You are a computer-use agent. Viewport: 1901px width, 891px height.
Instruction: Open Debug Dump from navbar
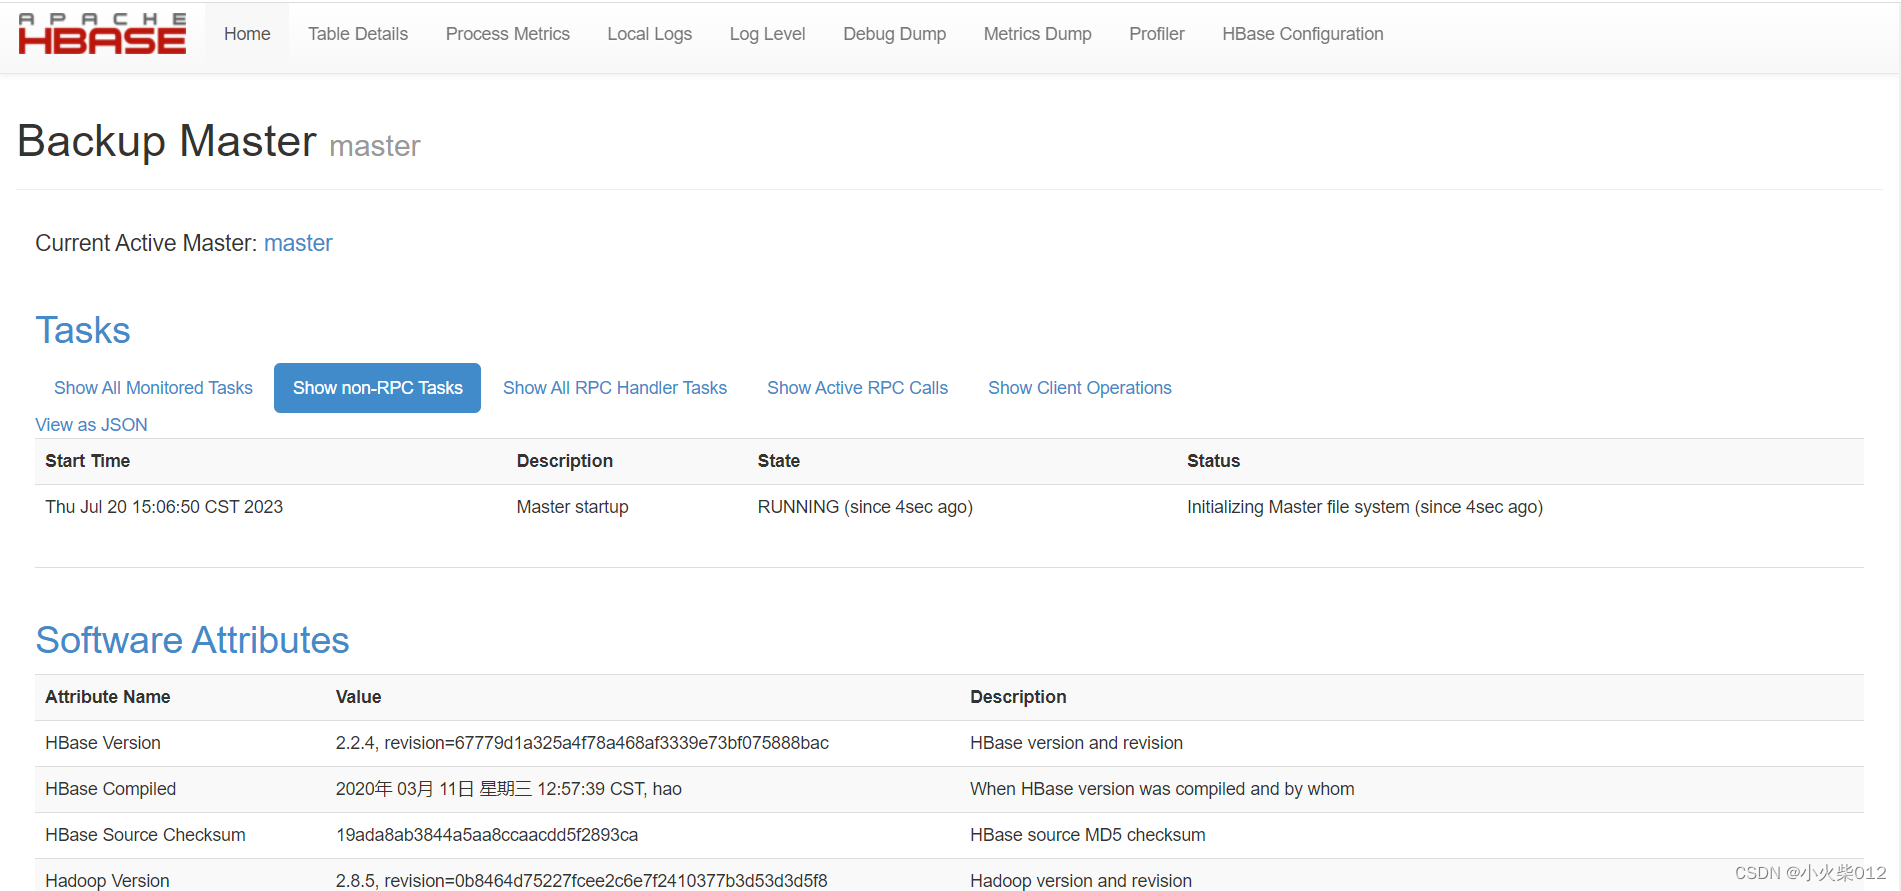click(895, 34)
